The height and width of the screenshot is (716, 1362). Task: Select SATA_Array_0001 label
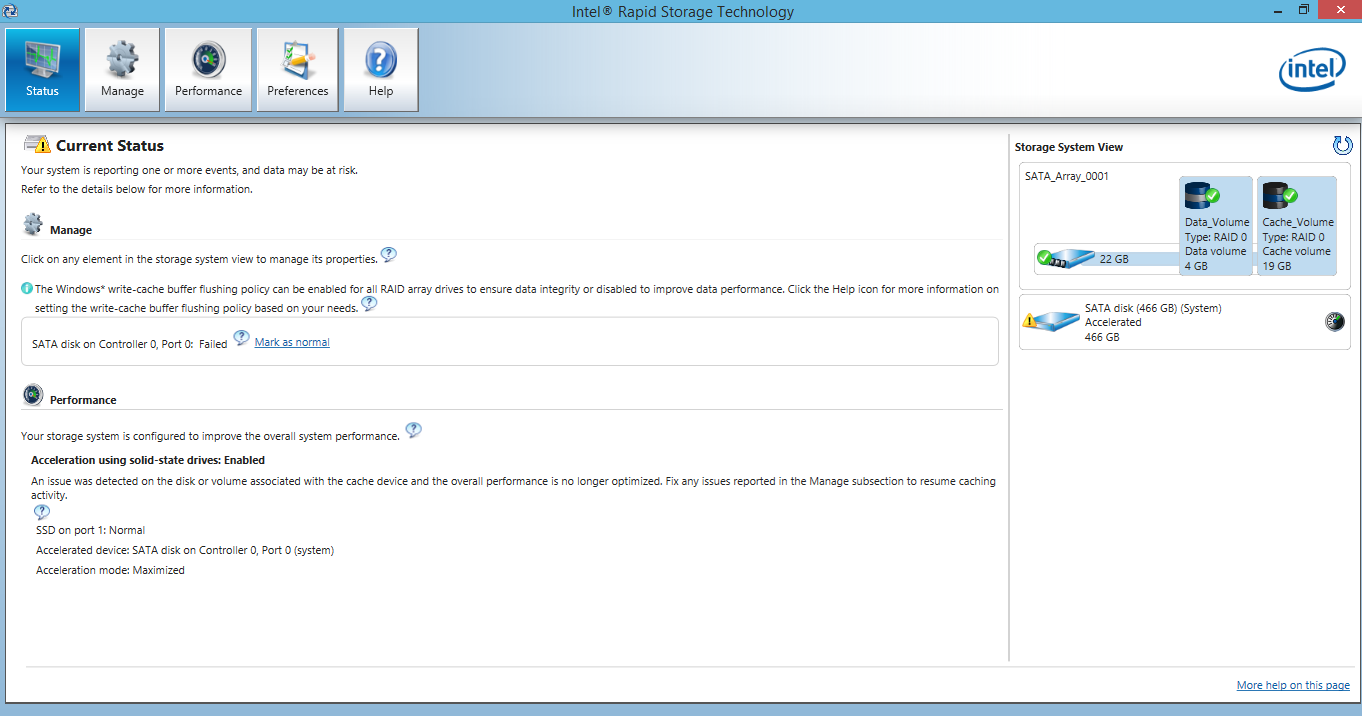tap(1067, 176)
